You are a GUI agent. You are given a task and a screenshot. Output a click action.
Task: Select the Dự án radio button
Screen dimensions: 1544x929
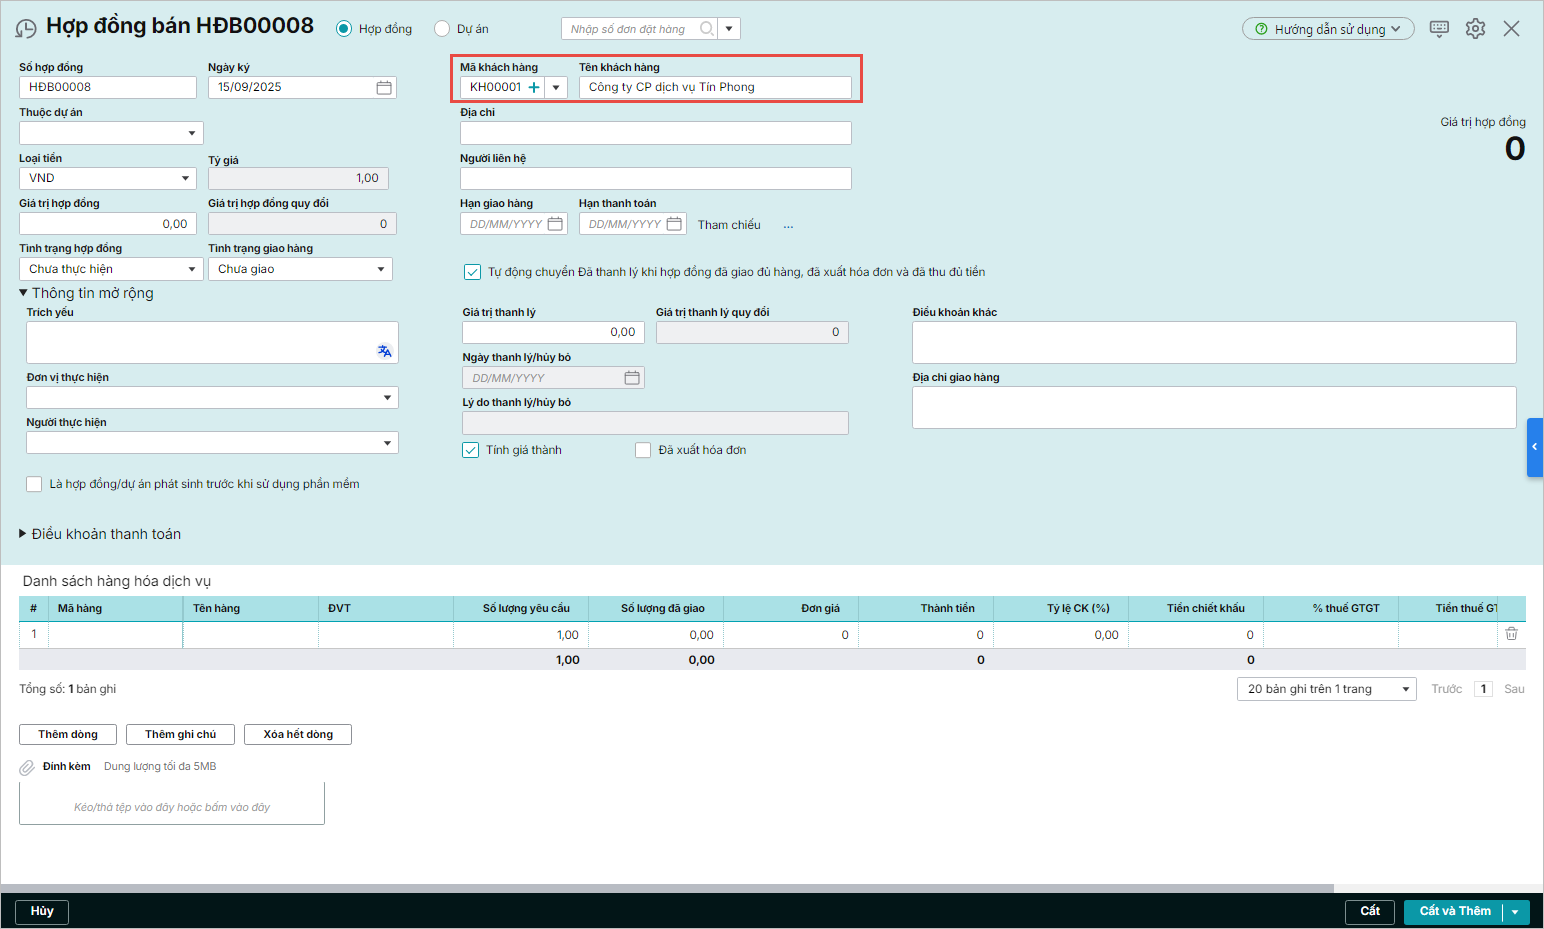point(442,29)
